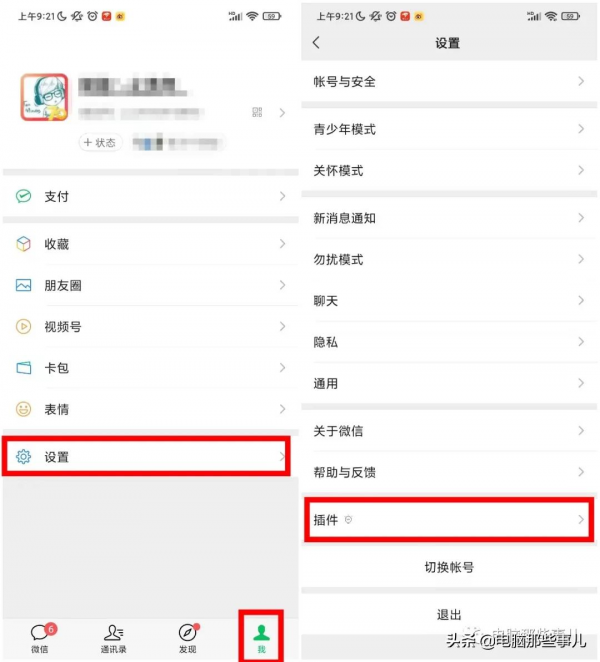Add a status with +状态 button

100,143
